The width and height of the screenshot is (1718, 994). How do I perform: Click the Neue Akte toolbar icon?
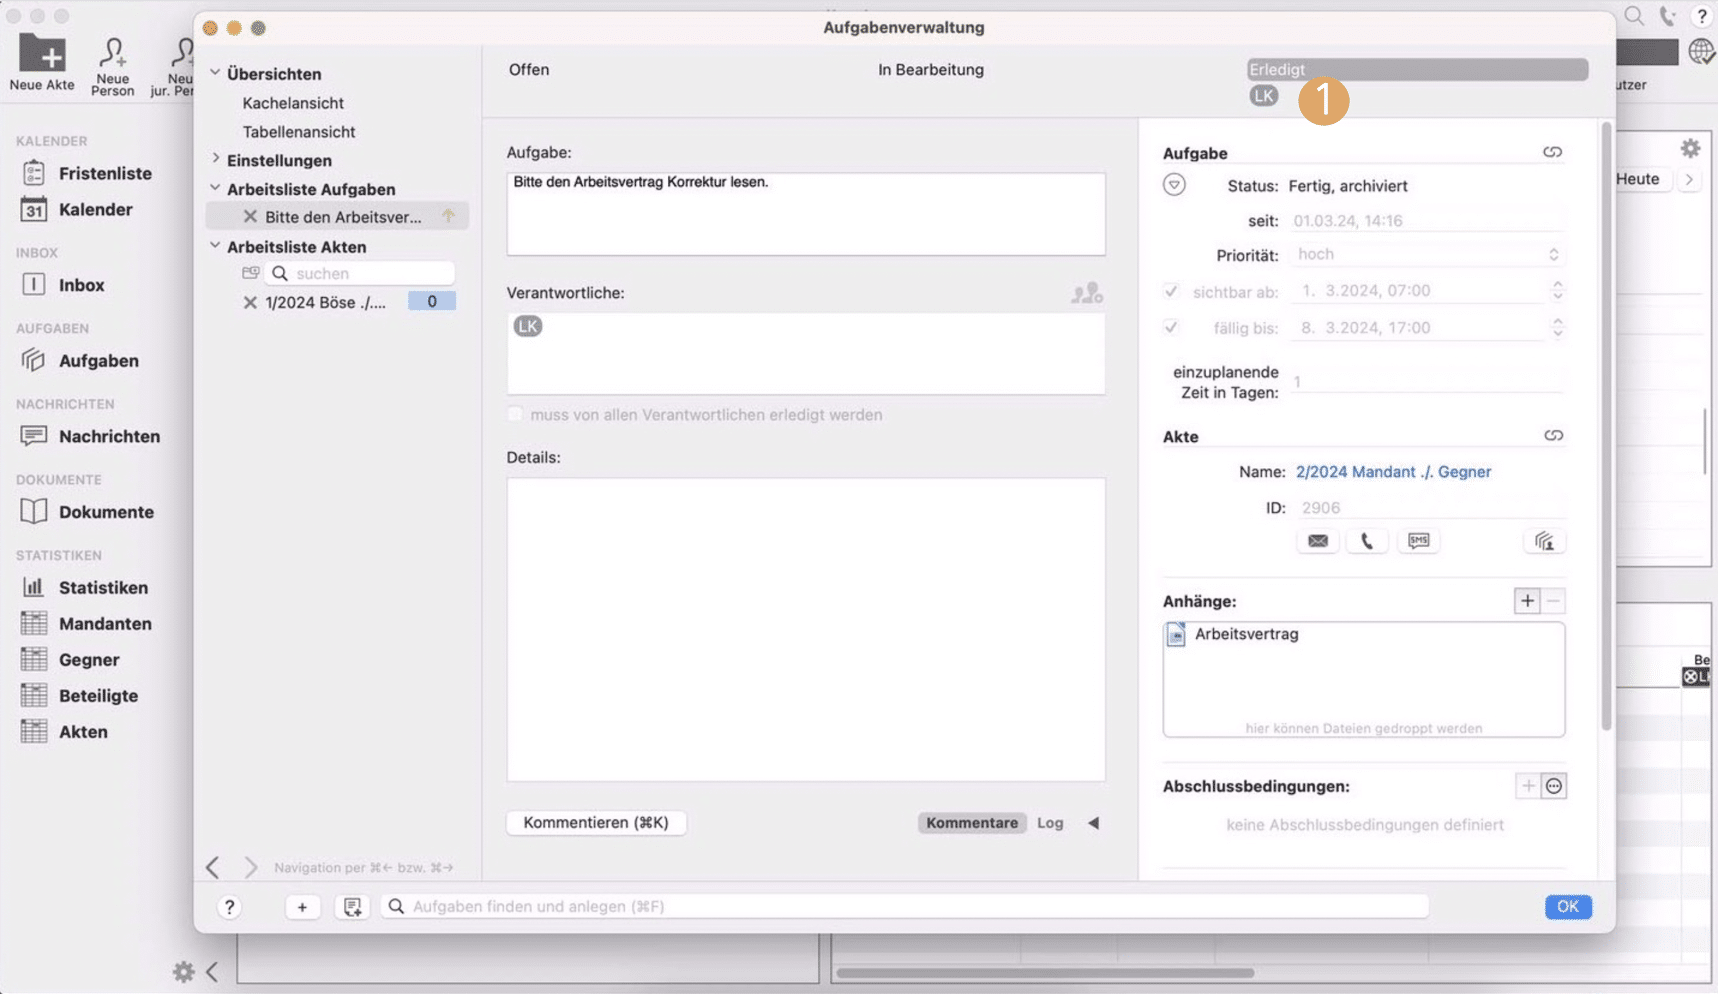(x=42, y=64)
